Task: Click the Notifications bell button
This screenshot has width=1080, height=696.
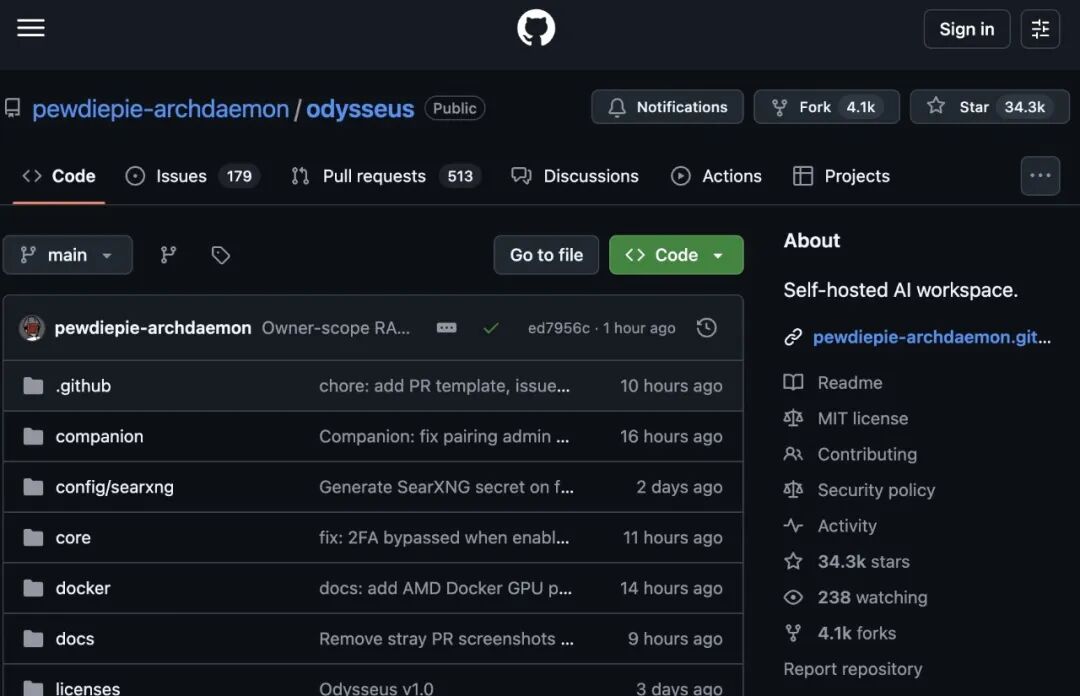Action: (667, 107)
